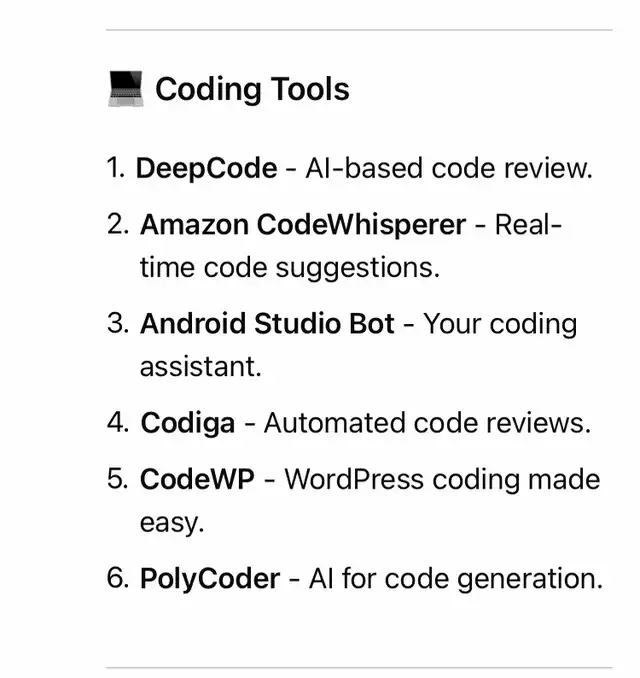640x678 pixels.
Task: Click list number 1 before DeepCode
Action: click(x=116, y=168)
